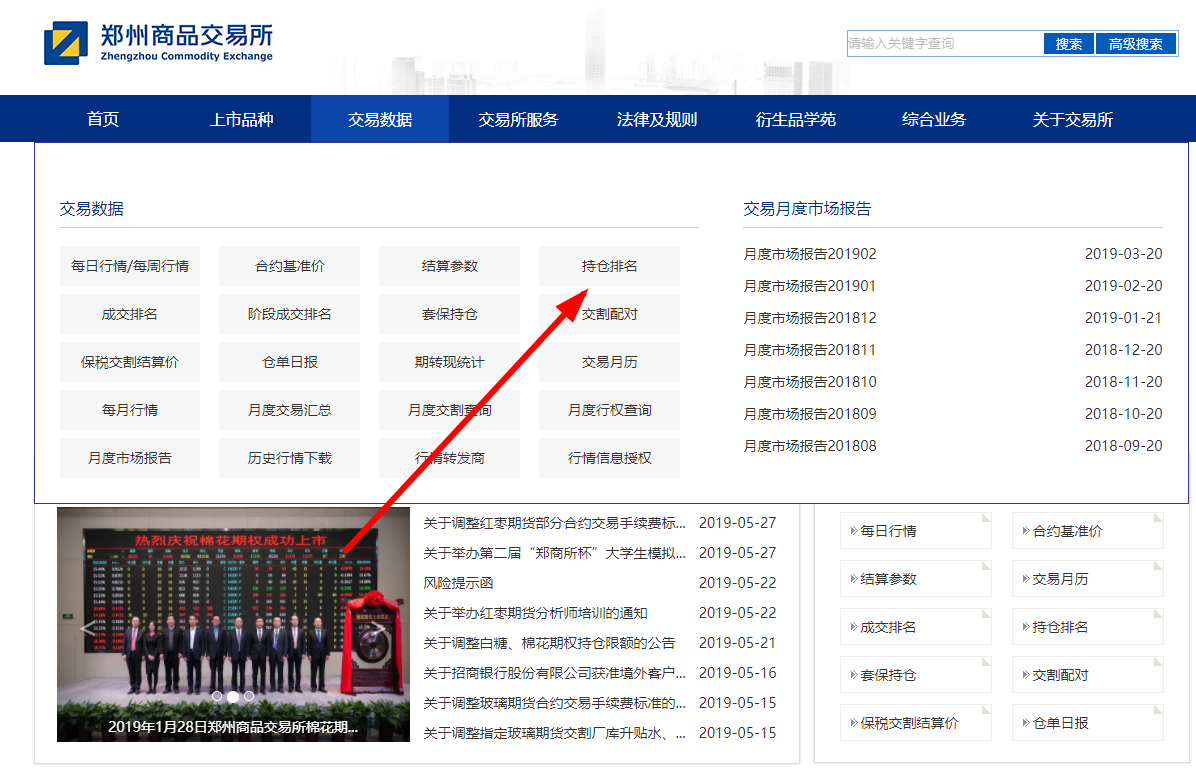The height and width of the screenshot is (768, 1196).
Task: Select the third carousel dot indicator
Action: click(249, 696)
